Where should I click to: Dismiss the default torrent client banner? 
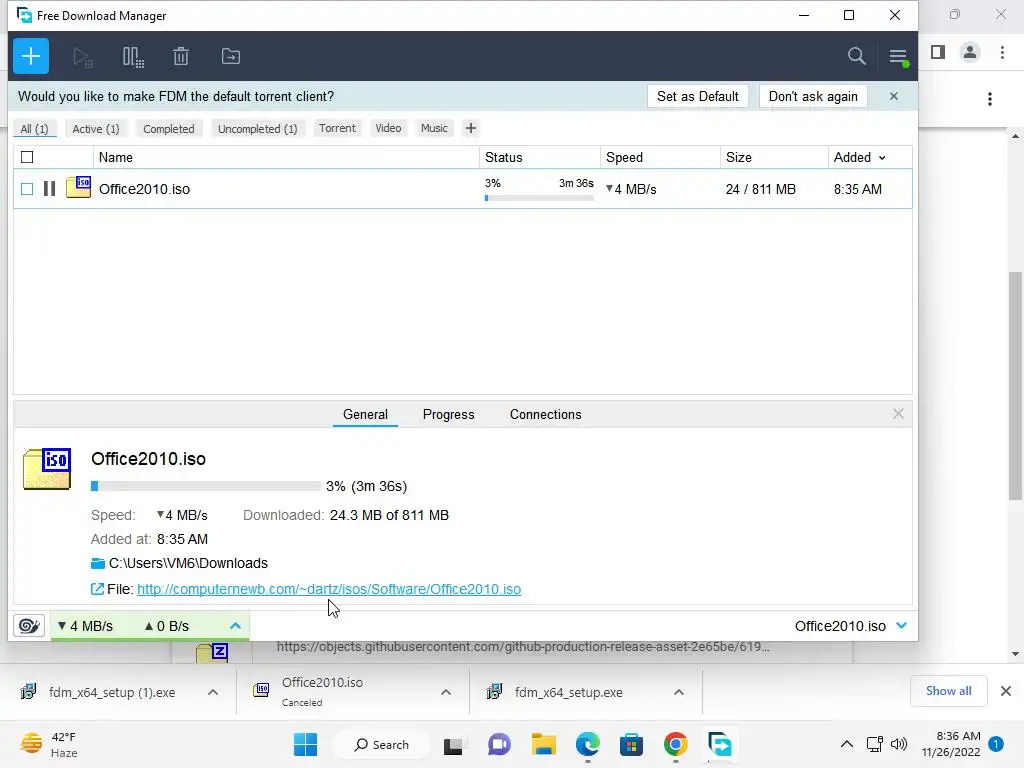[x=893, y=96]
